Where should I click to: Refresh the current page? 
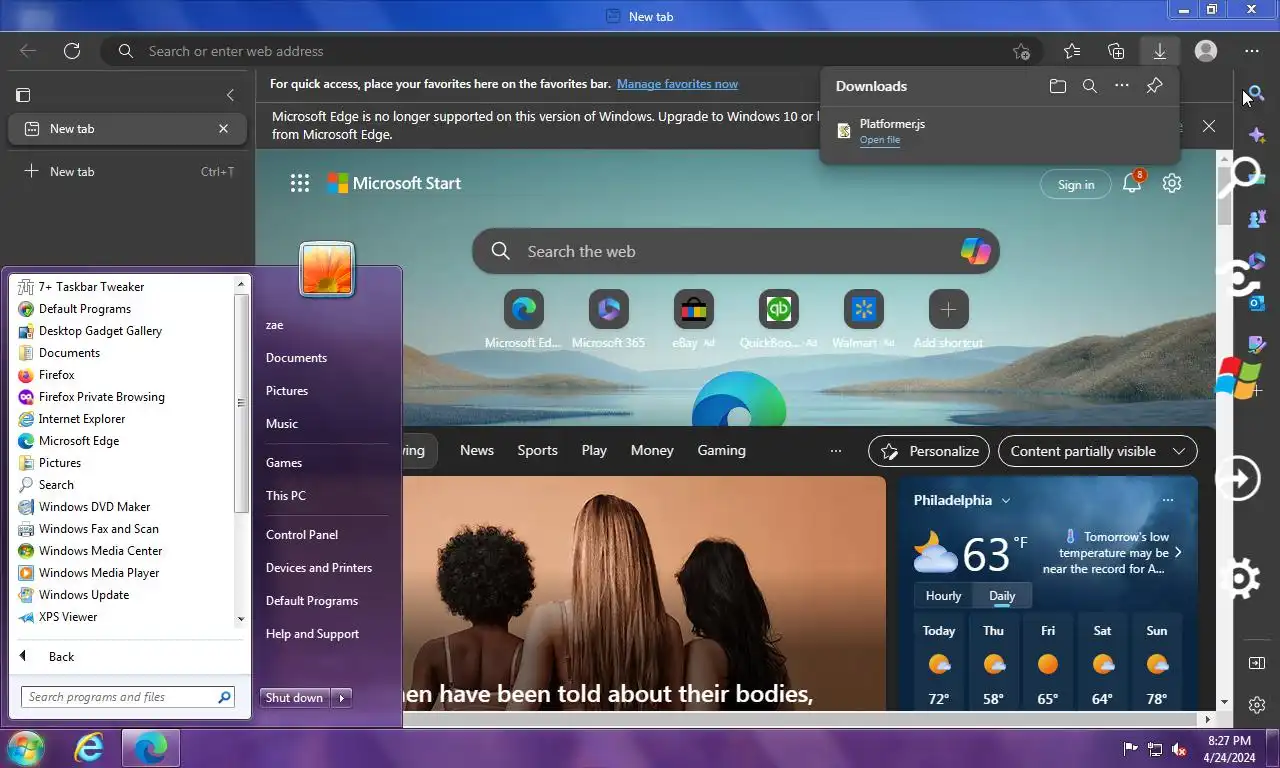72,51
